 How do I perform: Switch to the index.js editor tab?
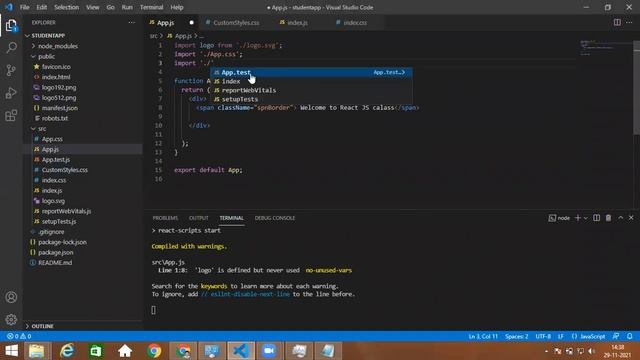pos(297,23)
